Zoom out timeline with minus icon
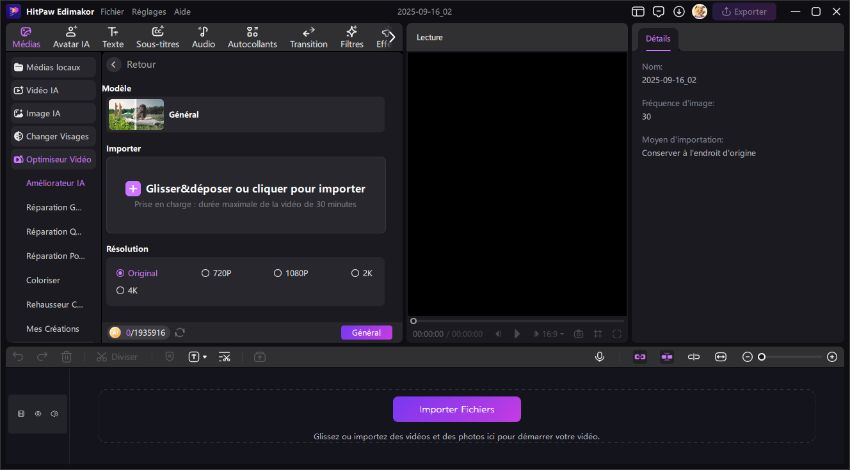Viewport: 850px width, 470px height. 747,356
